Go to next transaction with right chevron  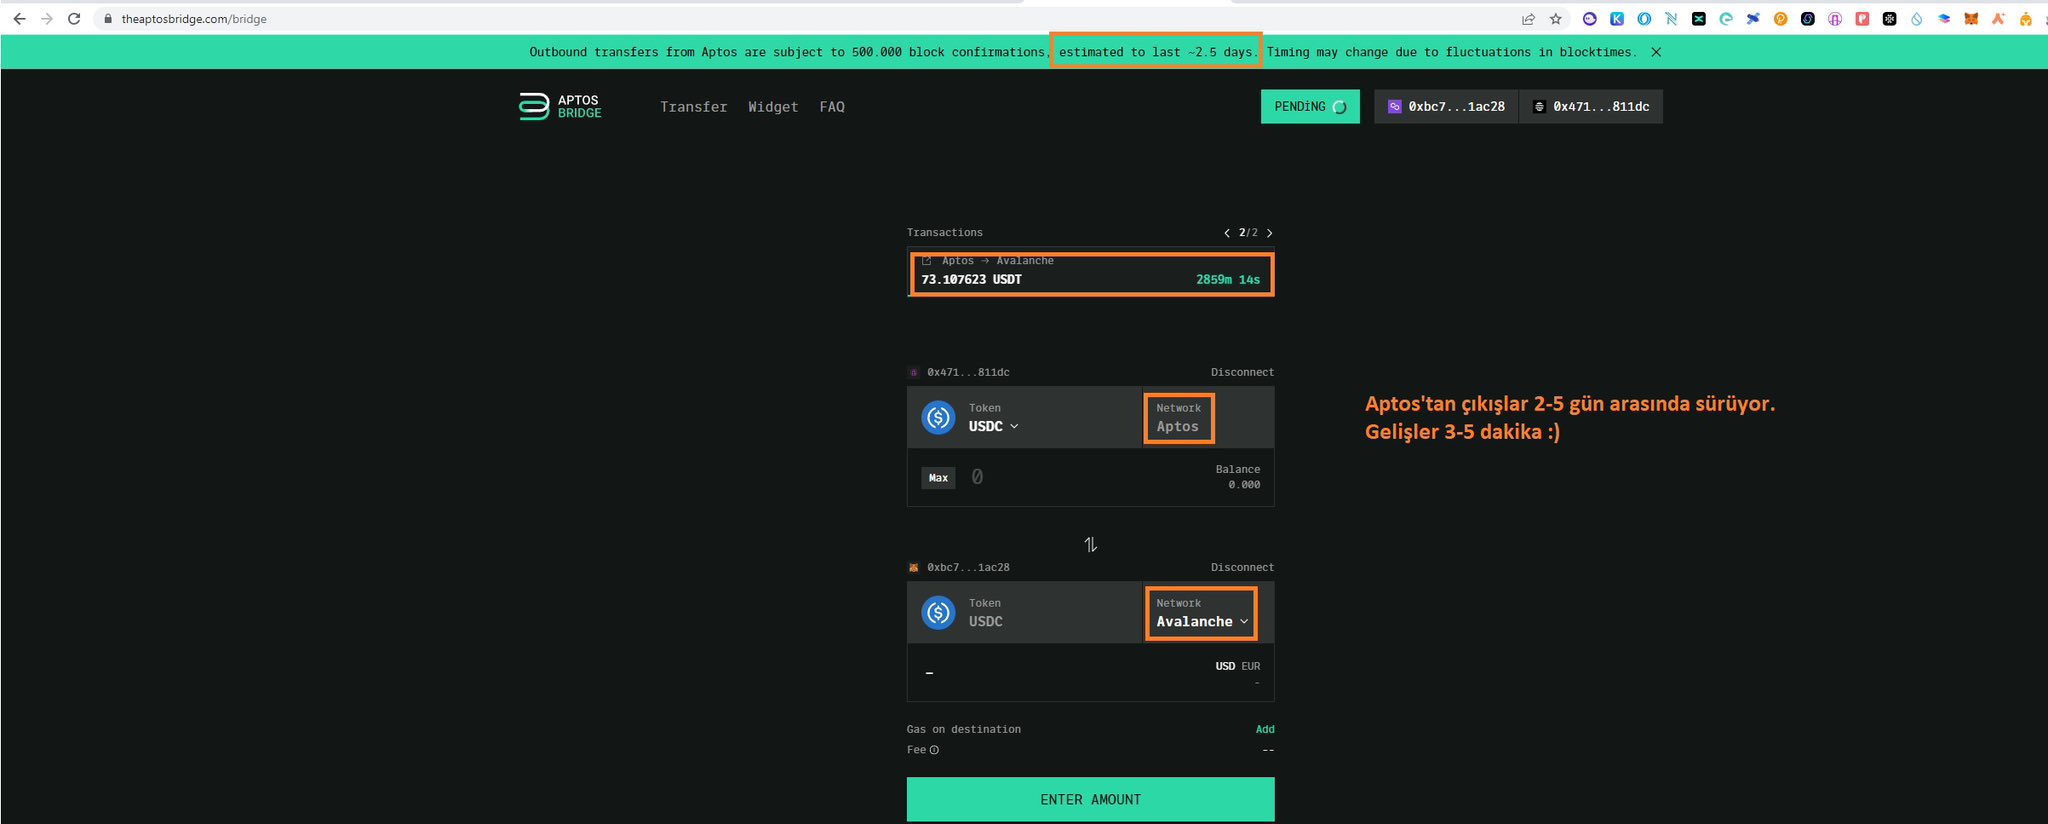1269,233
